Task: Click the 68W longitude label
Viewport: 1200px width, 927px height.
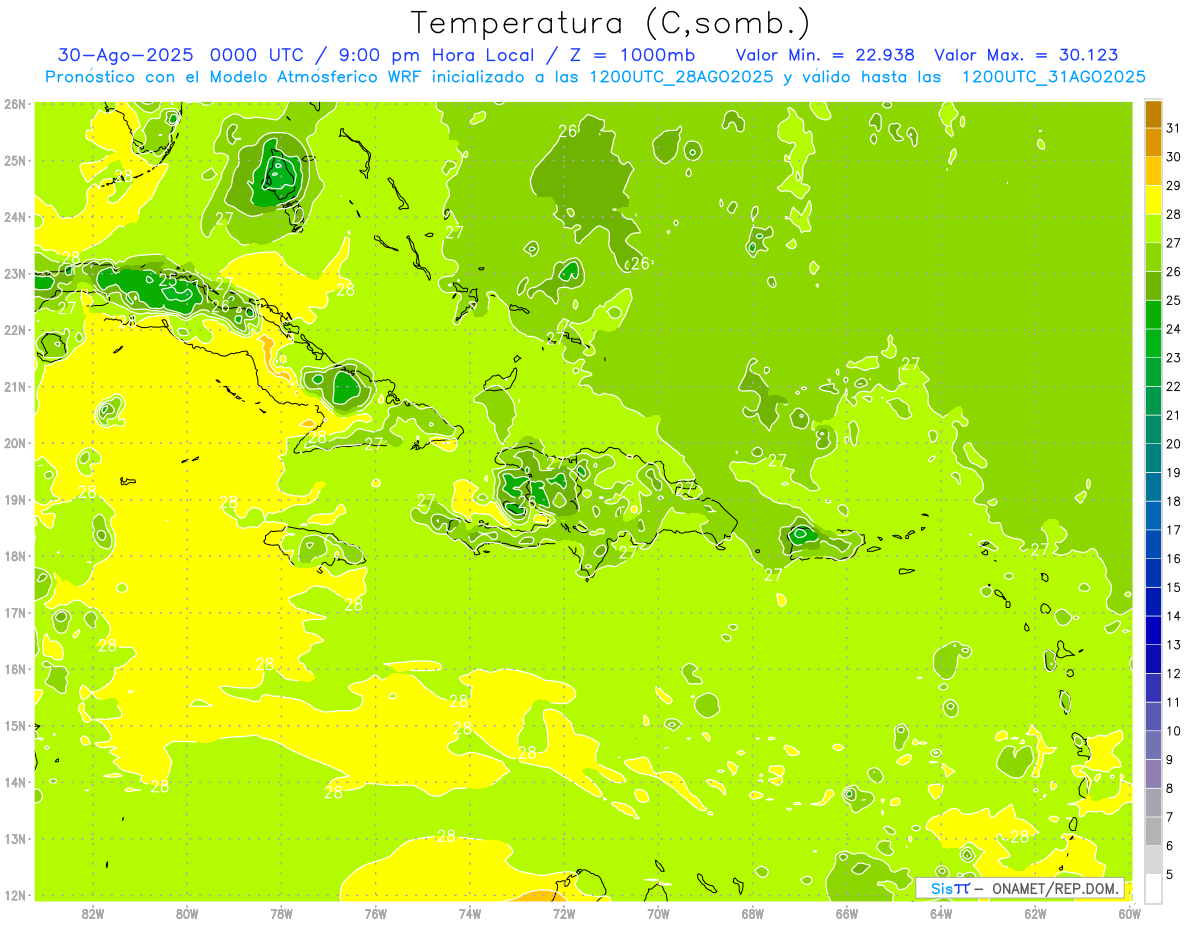Action: point(753,913)
